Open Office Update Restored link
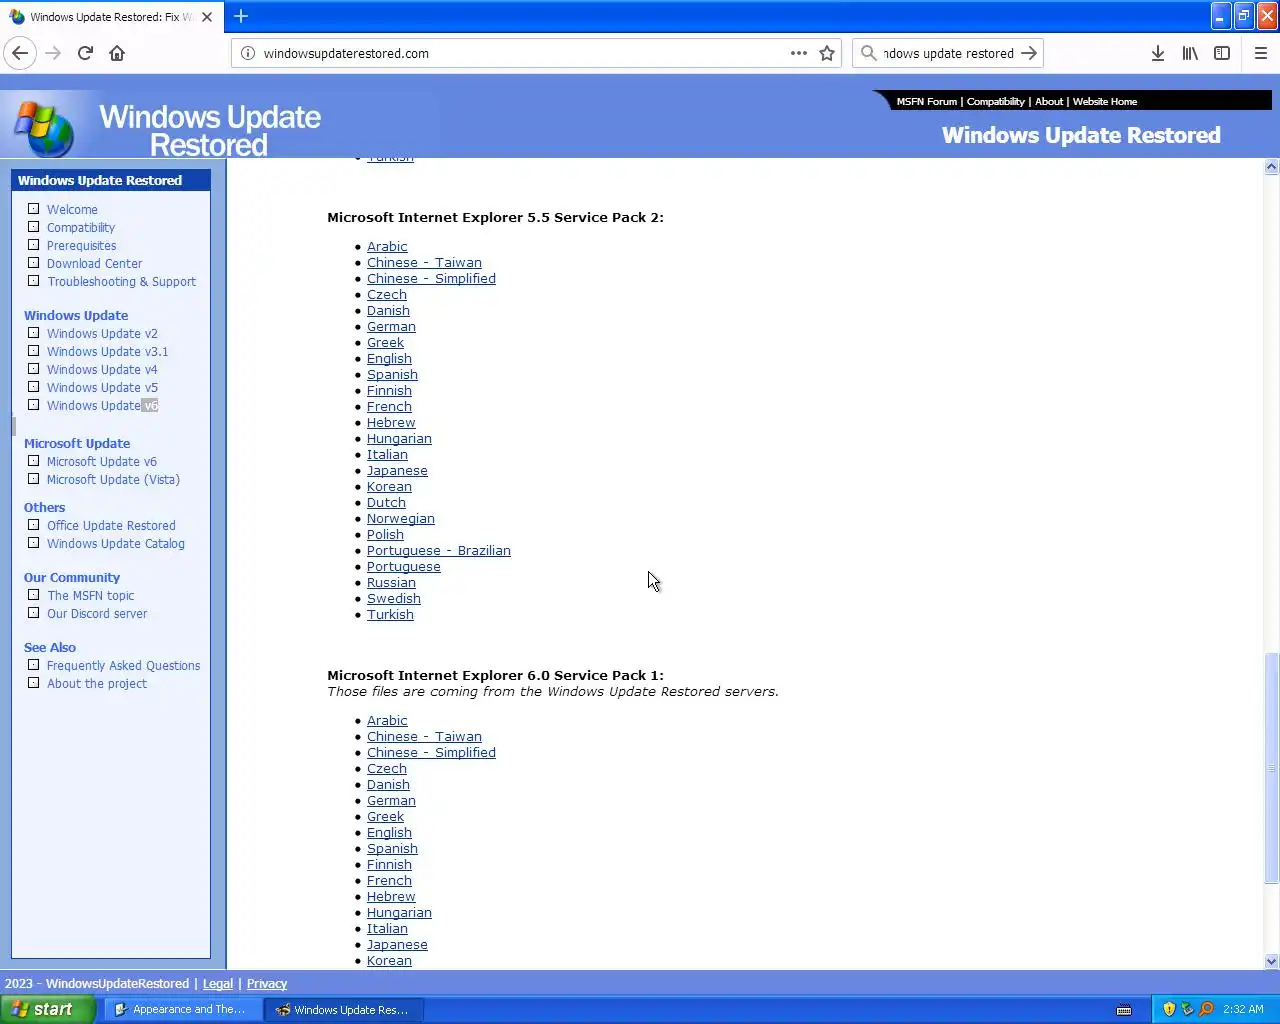 coord(111,526)
